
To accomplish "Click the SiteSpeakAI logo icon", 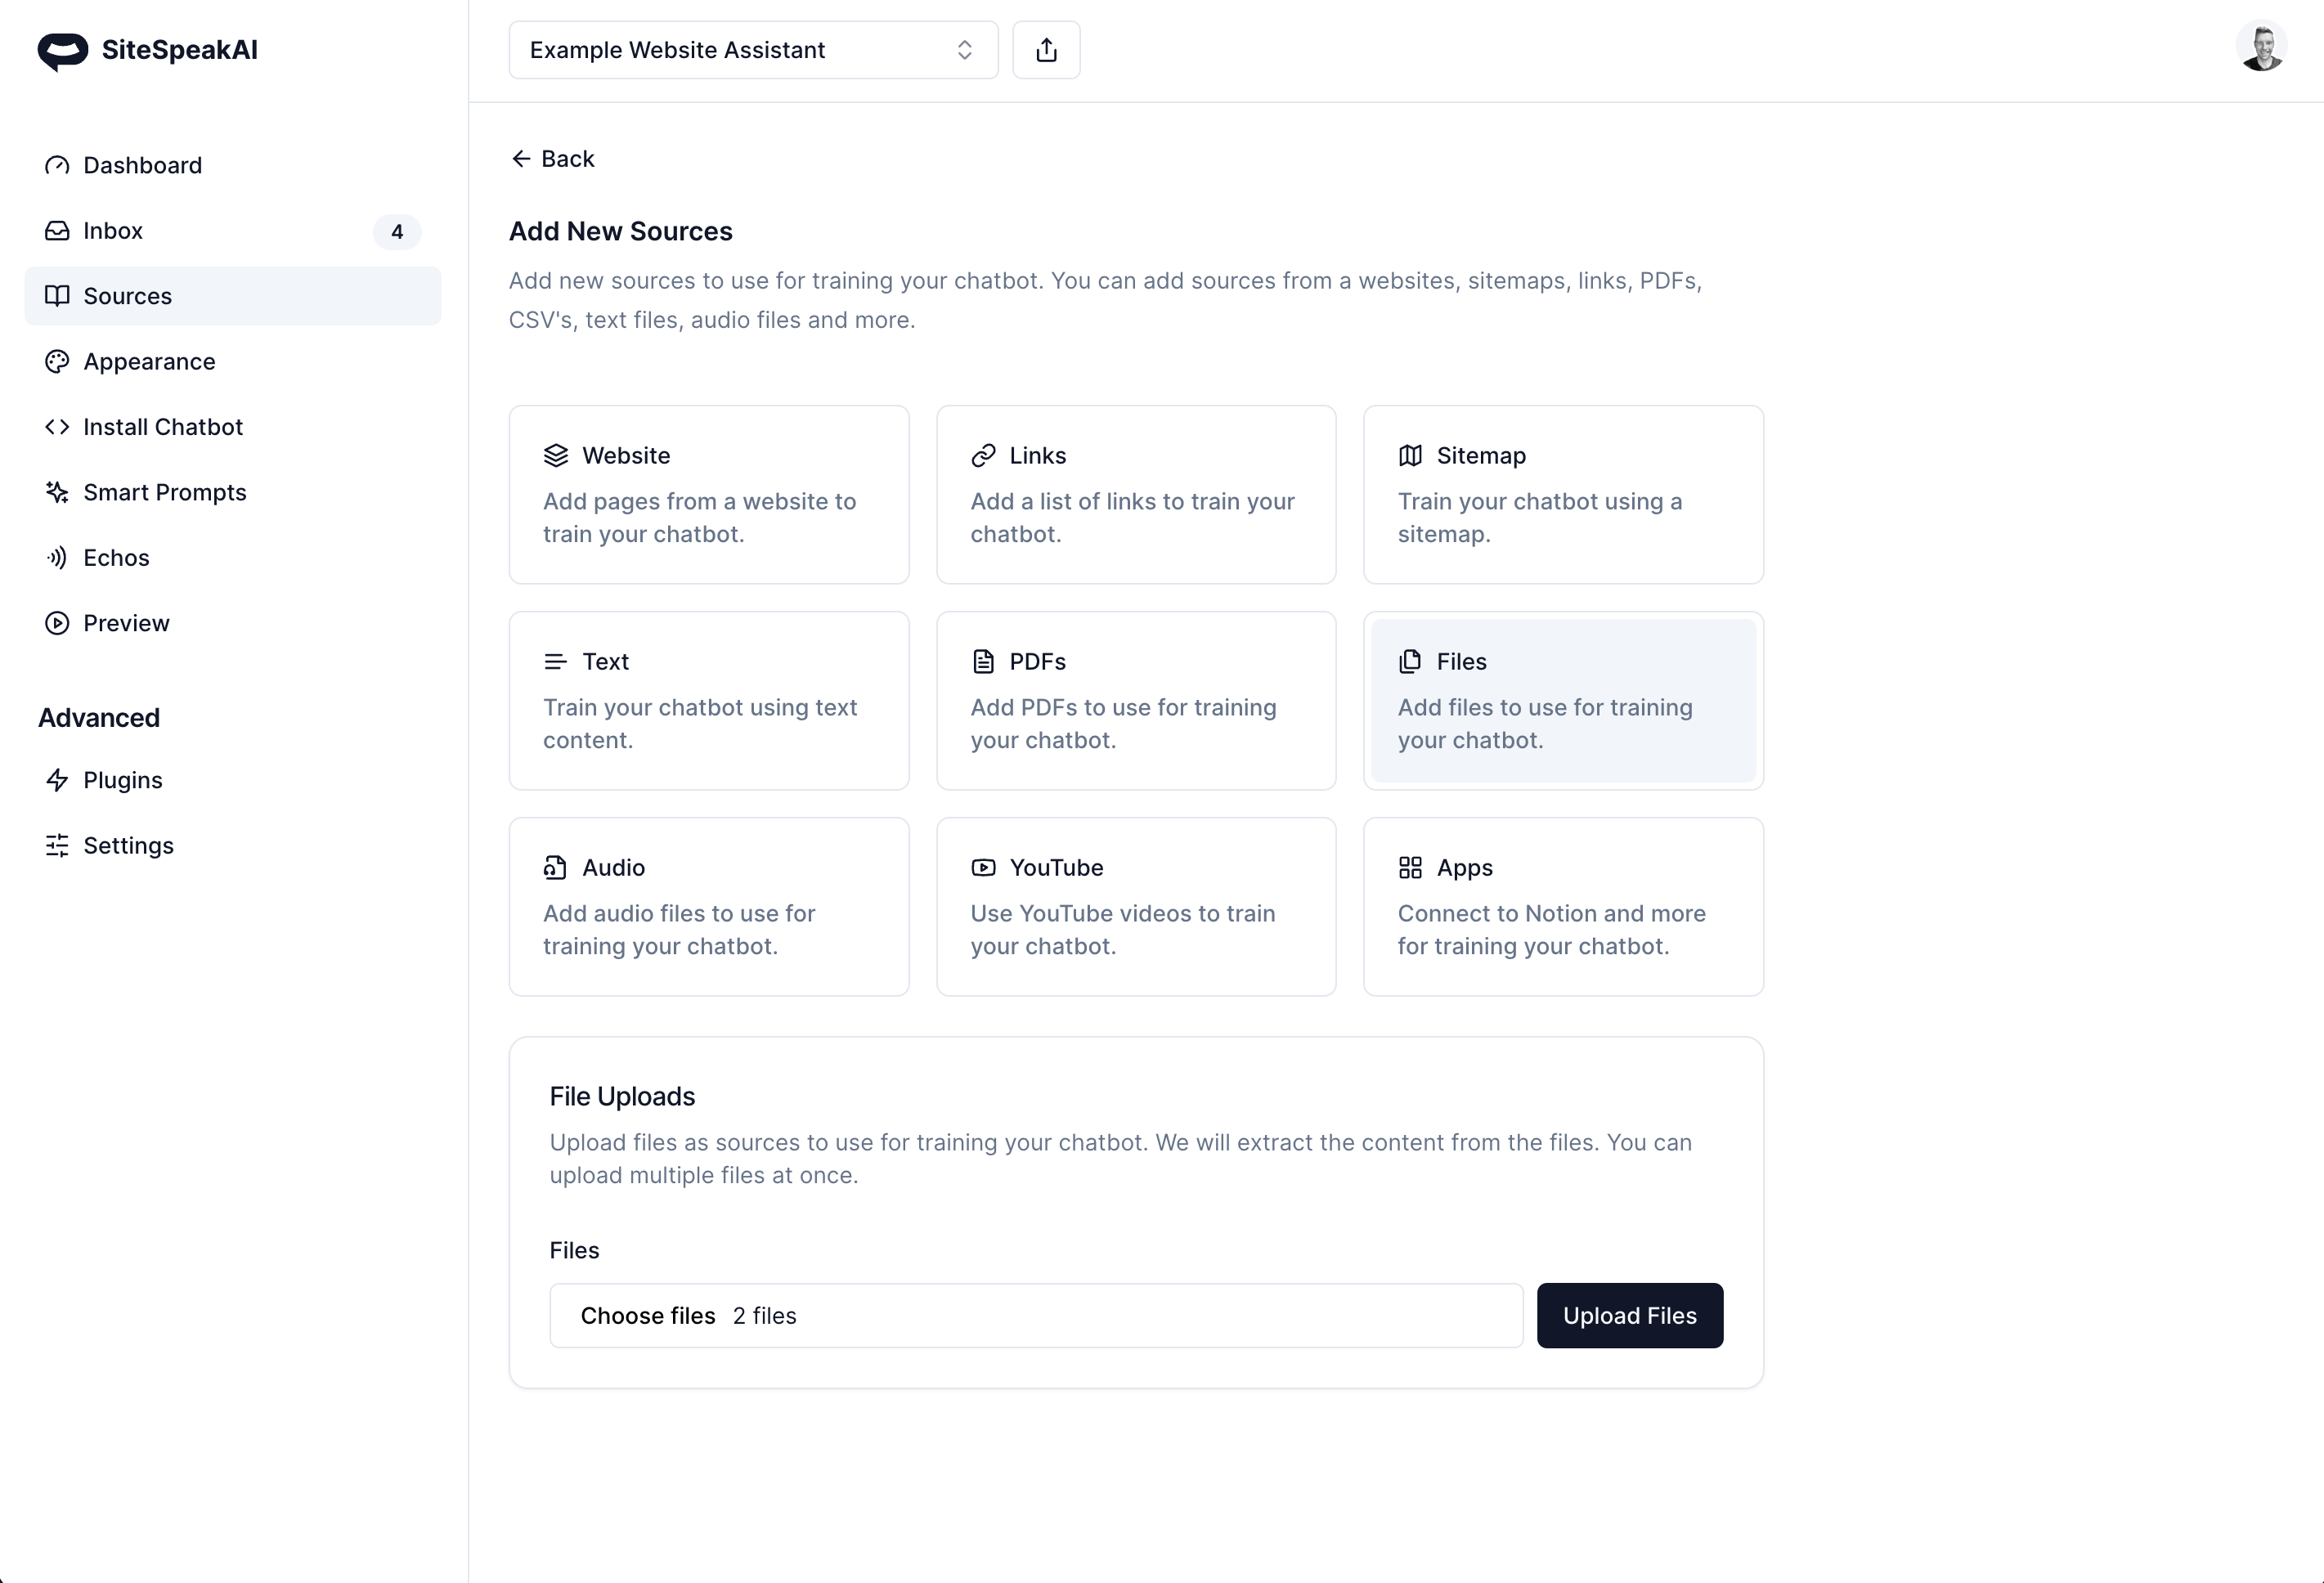I will [x=62, y=51].
